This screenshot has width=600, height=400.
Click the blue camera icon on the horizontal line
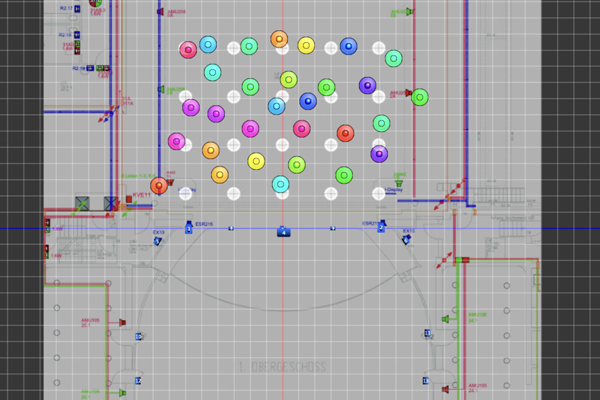[283, 232]
